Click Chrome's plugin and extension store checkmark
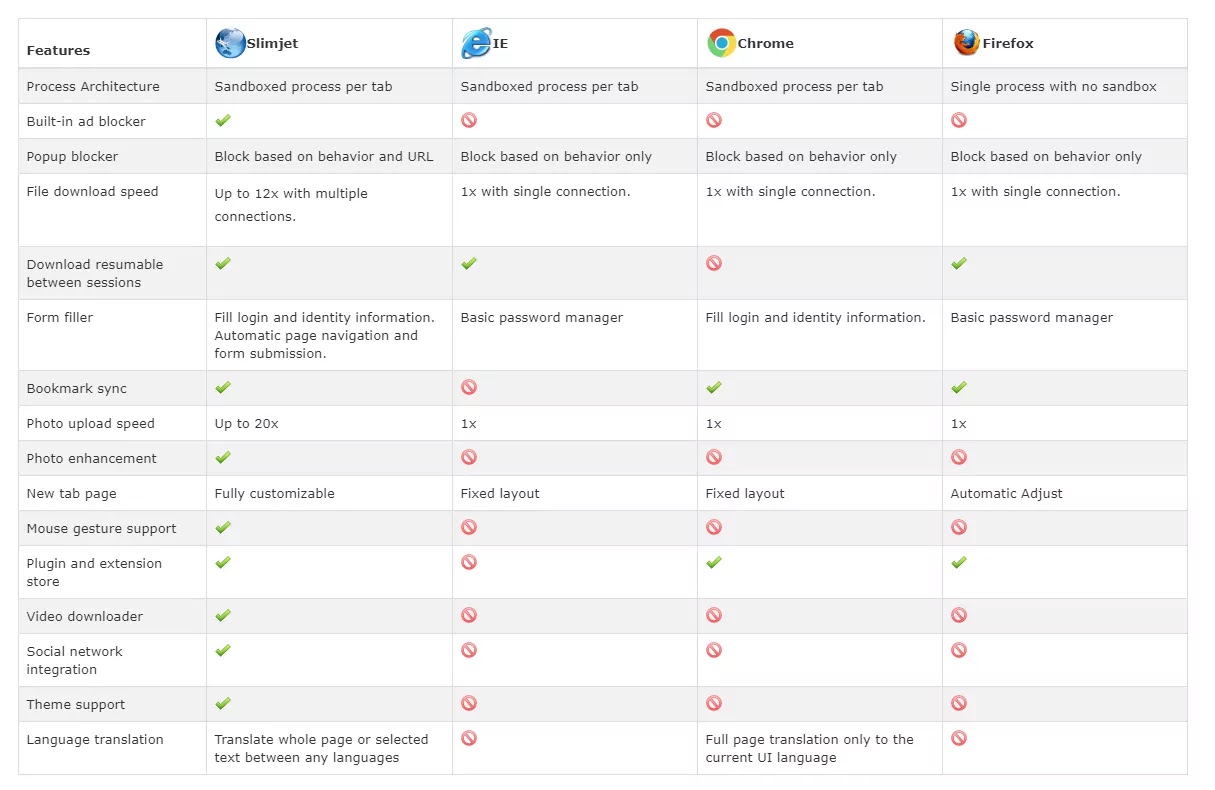This screenshot has width=1215, height=790. [714, 562]
